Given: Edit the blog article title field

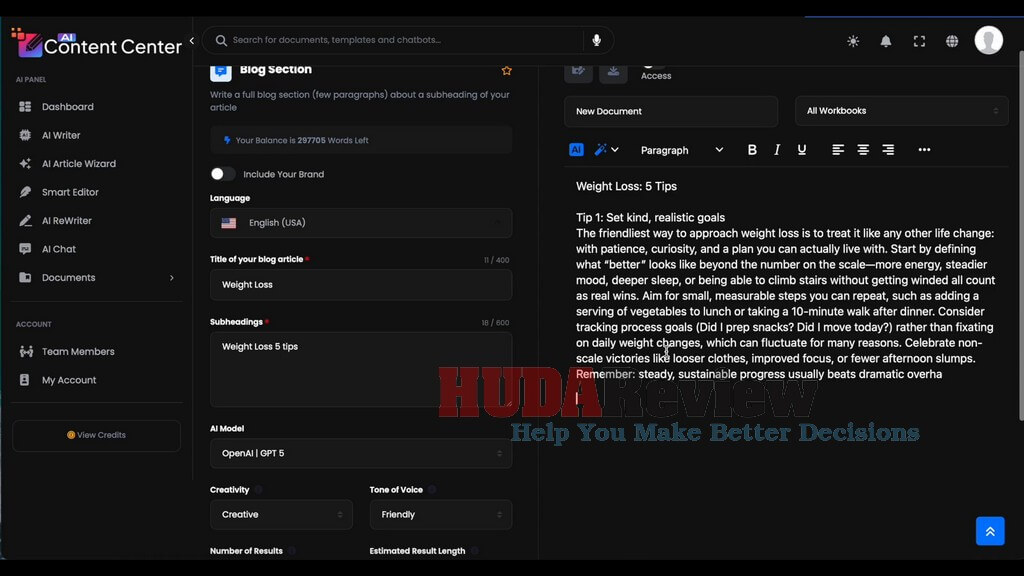Looking at the screenshot, I should click(x=360, y=285).
